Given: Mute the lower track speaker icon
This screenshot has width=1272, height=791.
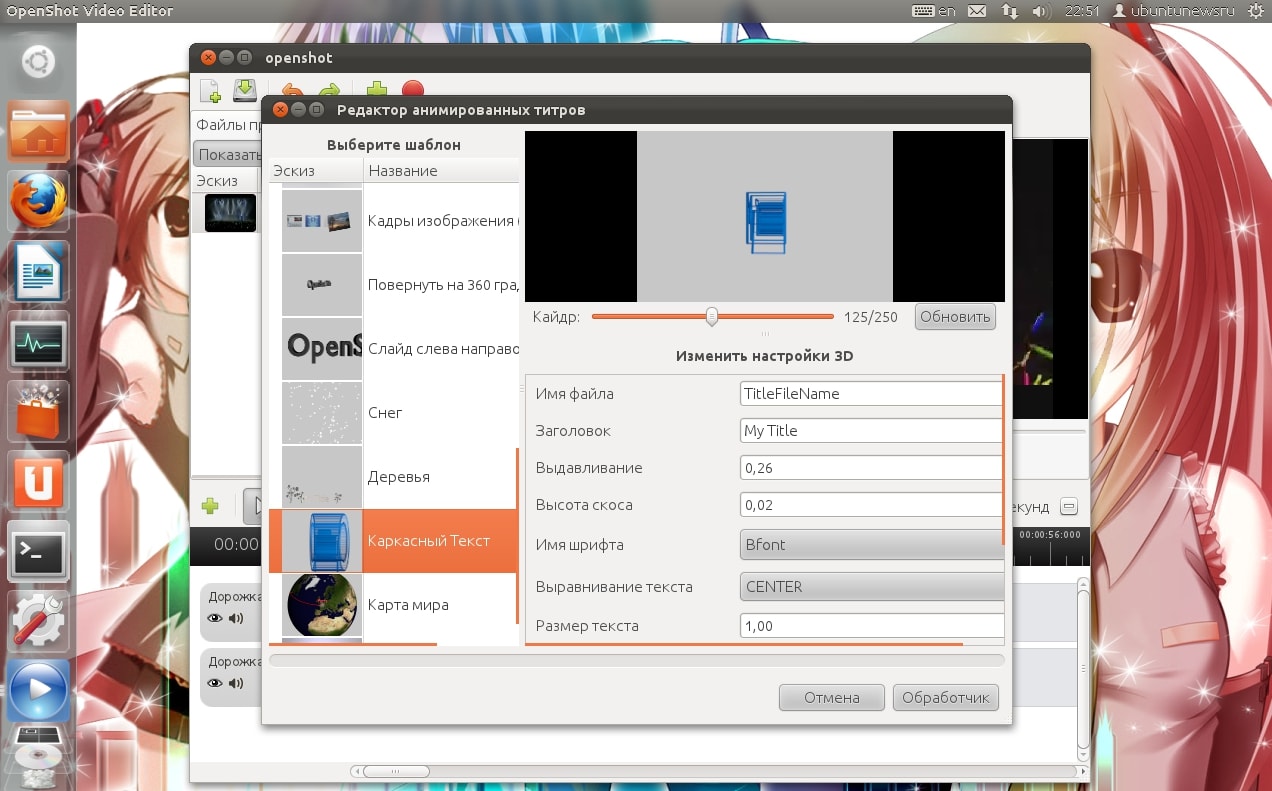Looking at the screenshot, I should [x=236, y=683].
